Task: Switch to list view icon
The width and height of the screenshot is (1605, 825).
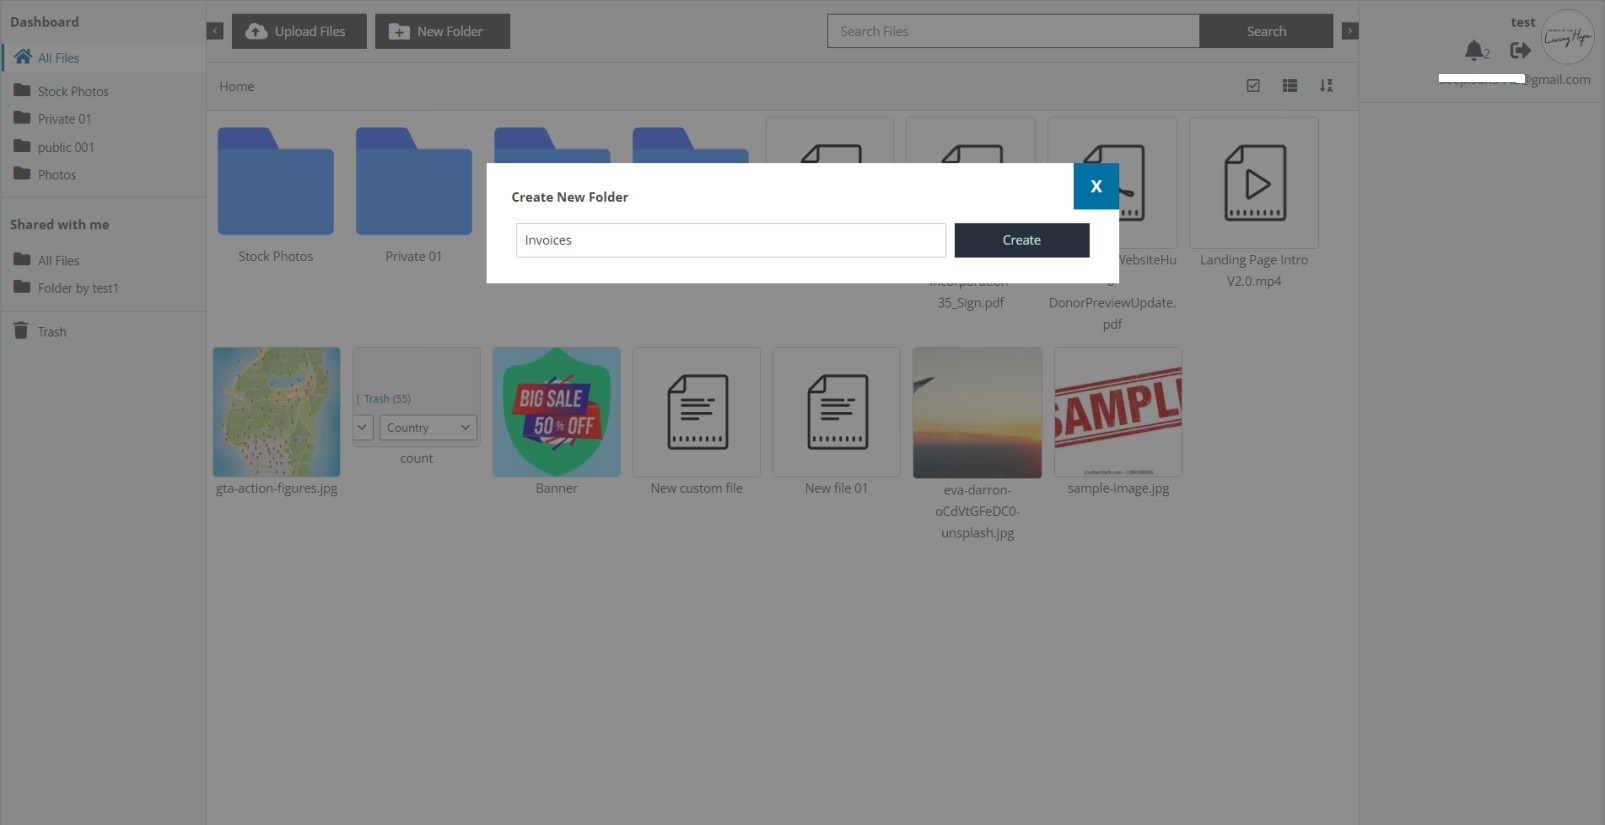Action: (x=1290, y=86)
